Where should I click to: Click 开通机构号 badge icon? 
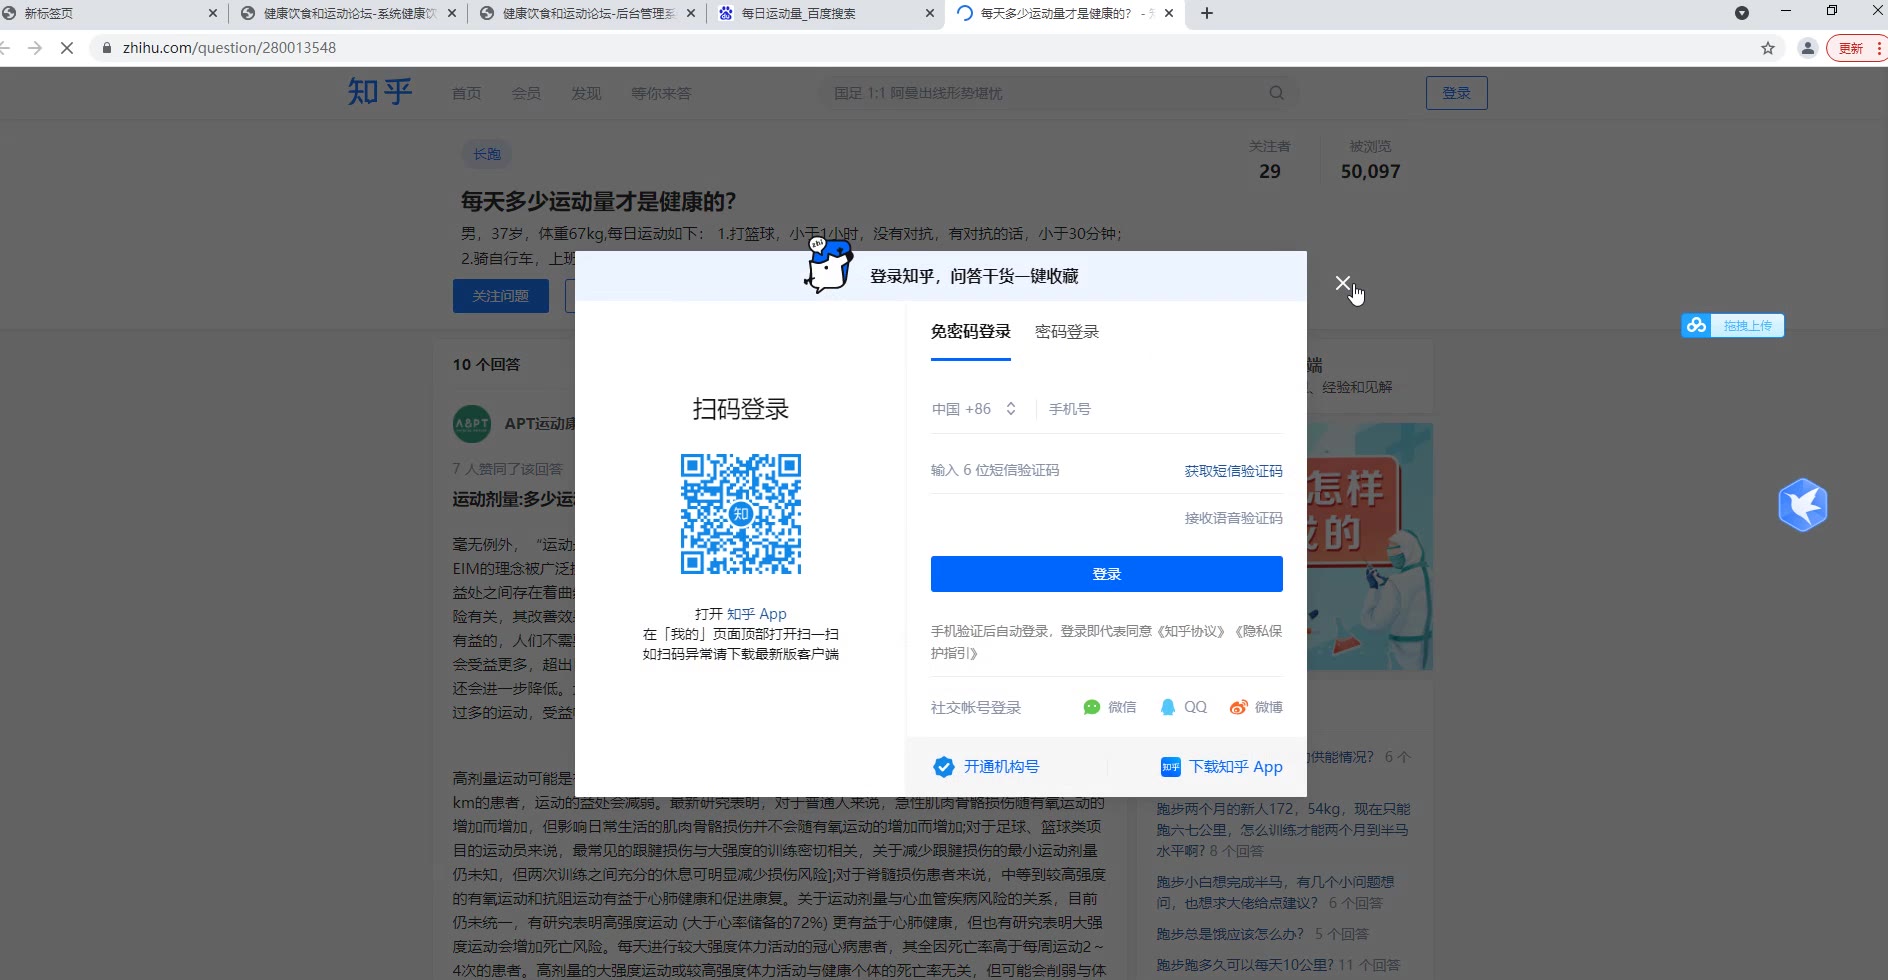click(944, 767)
